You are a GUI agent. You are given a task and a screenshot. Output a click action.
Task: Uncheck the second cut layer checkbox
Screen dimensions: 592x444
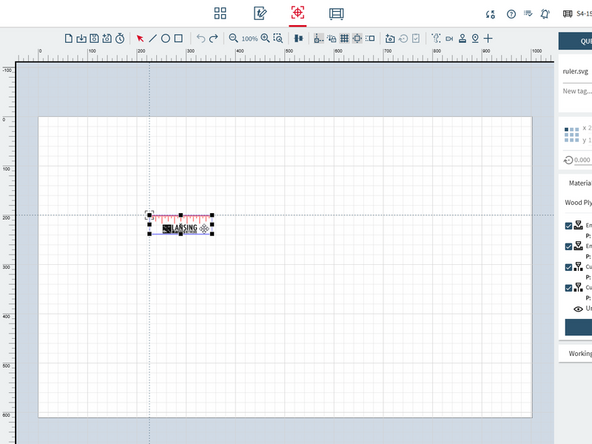569,288
